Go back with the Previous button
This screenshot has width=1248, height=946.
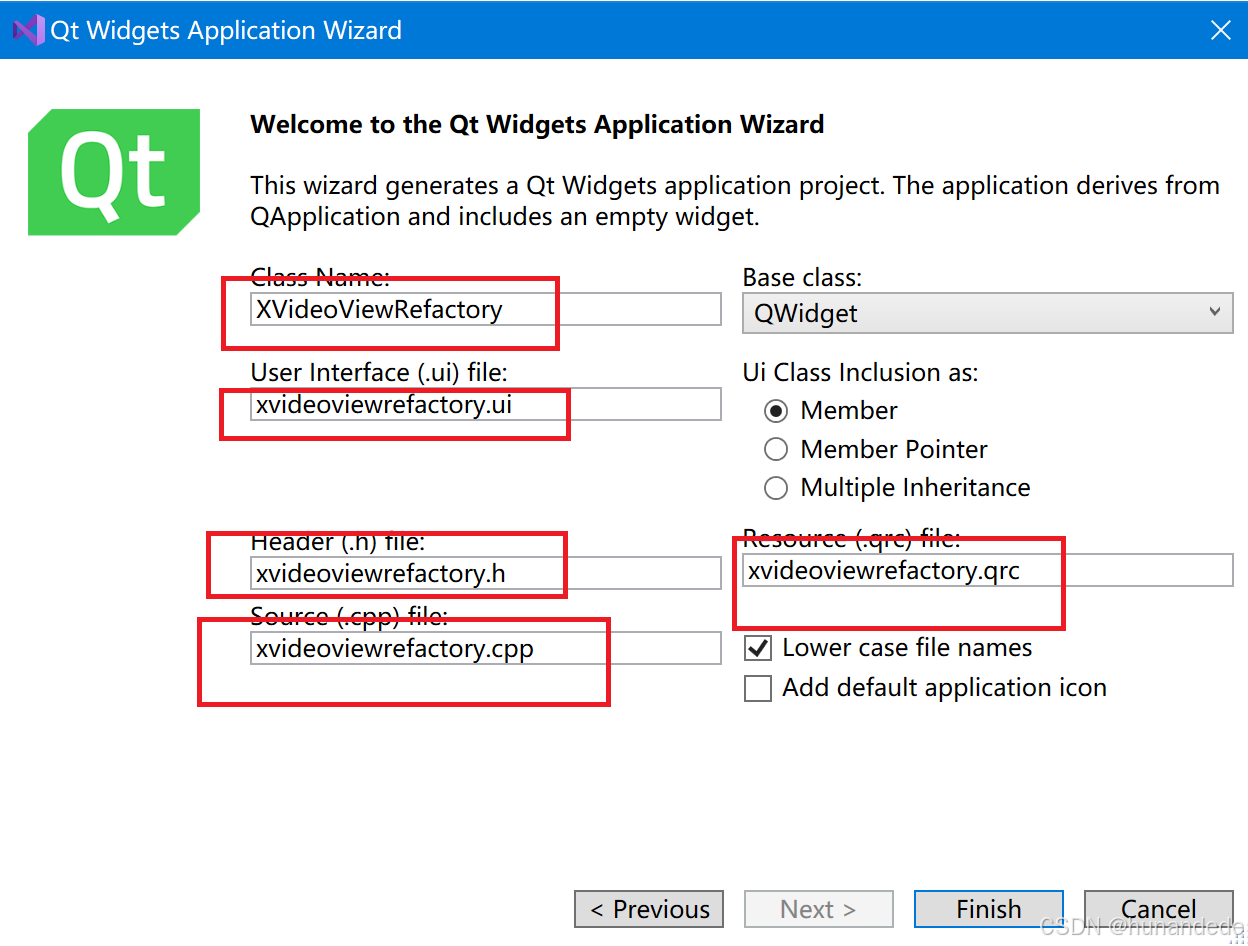pos(649,909)
